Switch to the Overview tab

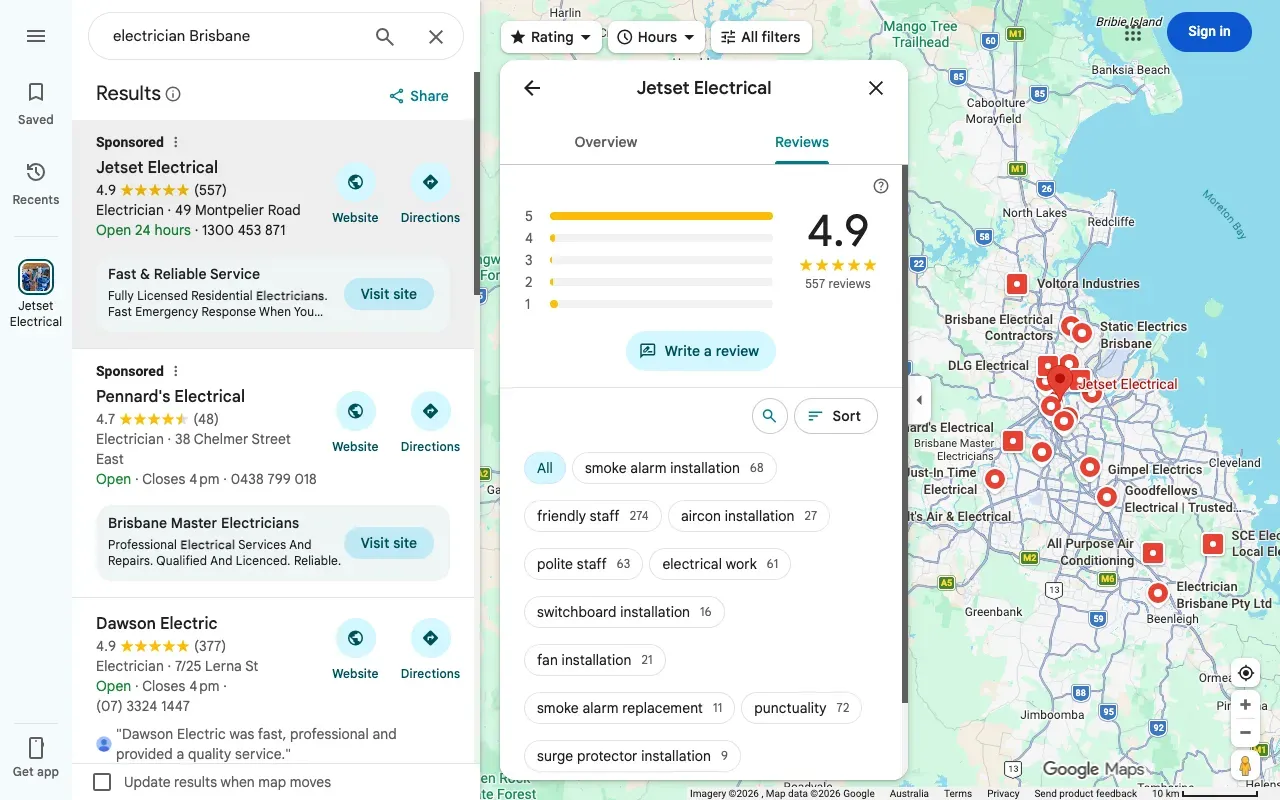point(606,142)
